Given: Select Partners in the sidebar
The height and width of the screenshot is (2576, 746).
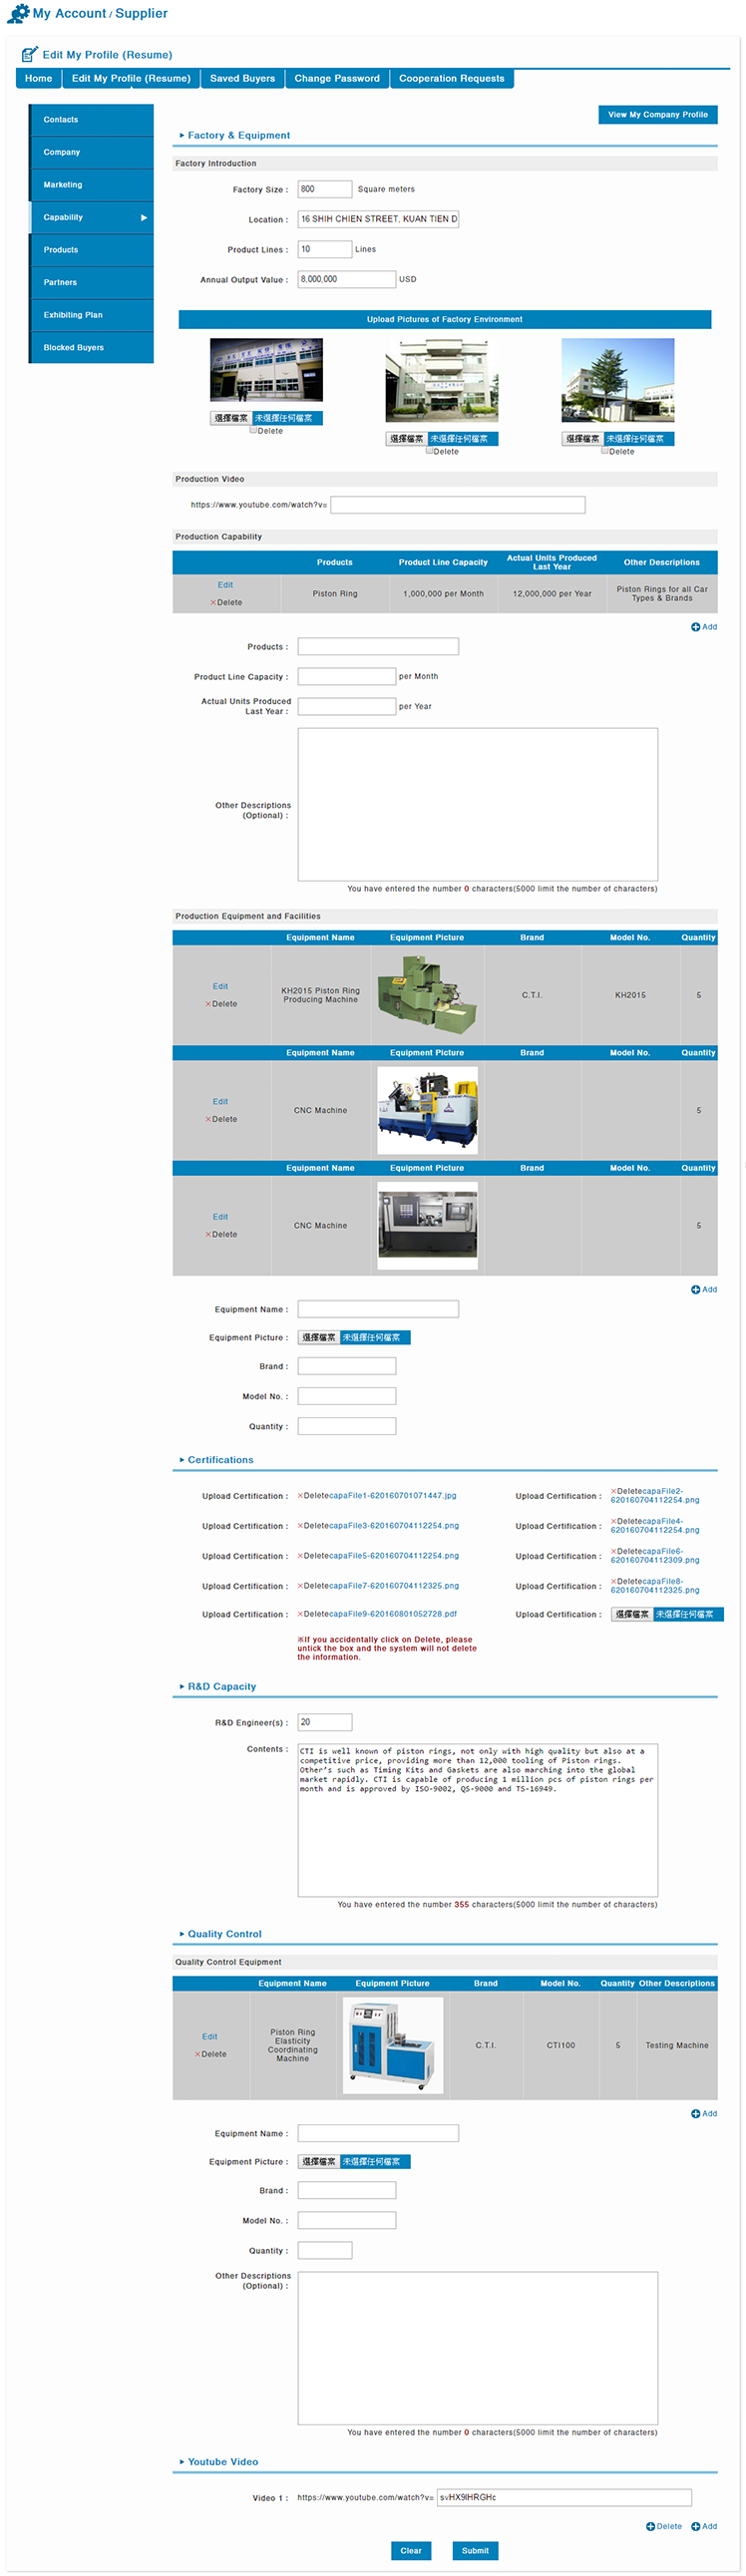Looking at the screenshot, I should [x=92, y=282].
